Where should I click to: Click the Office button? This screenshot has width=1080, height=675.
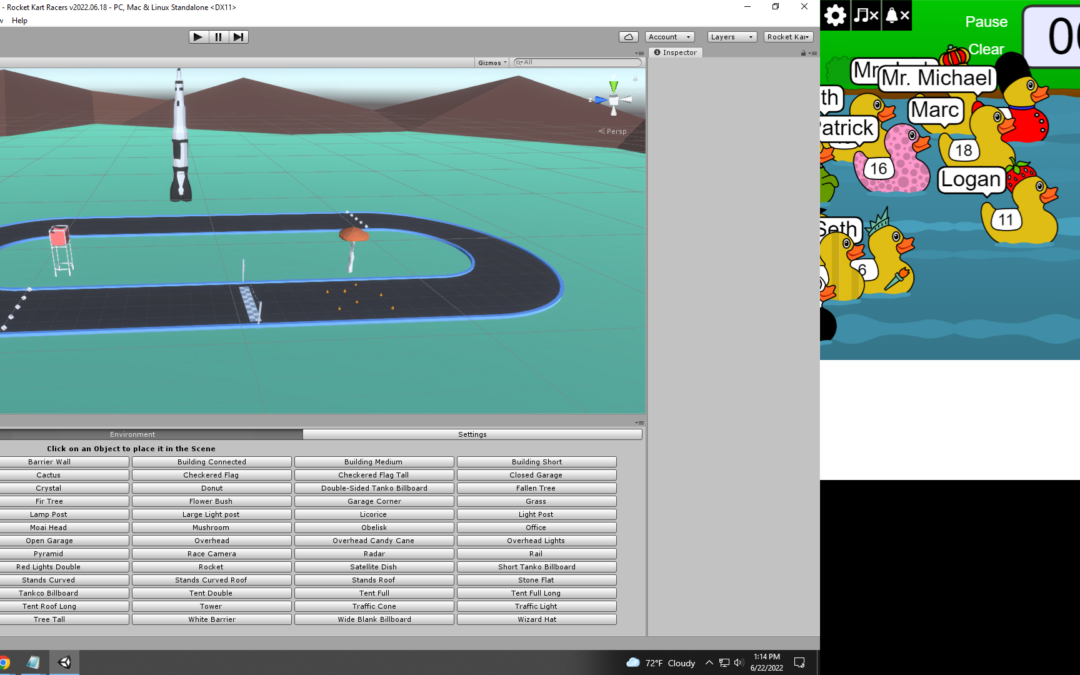[537, 528]
